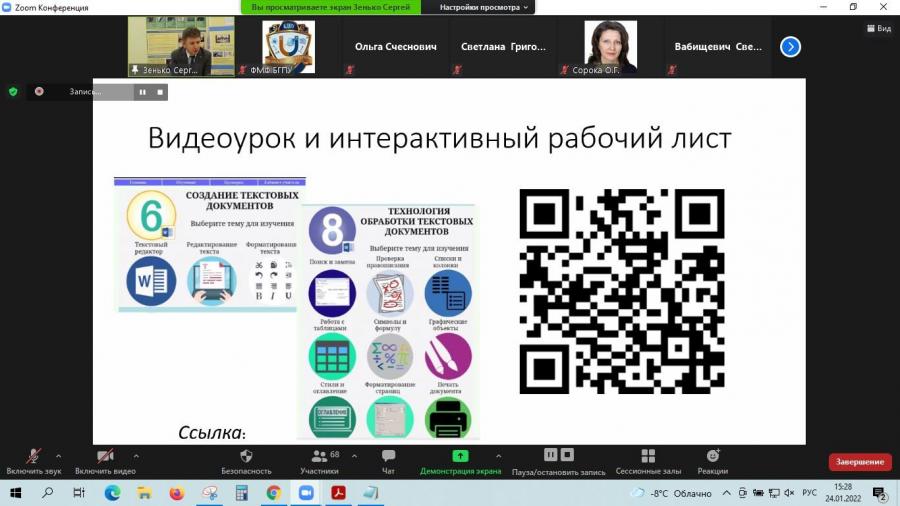Viewport: 900px width, 506px height.
Task: Open the Reactions (Реакции) smiley icon
Action: 713,456
